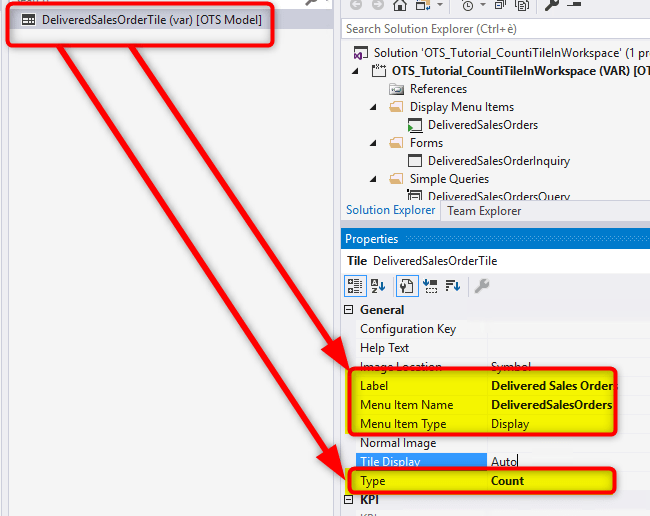Toggle the Properties view button in the grid toolbar
This screenshot has height=516, width=650.
407,286
